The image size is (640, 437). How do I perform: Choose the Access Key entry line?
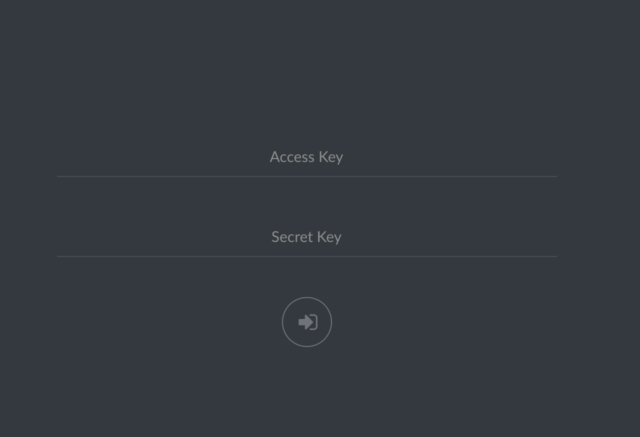(307, 157)
